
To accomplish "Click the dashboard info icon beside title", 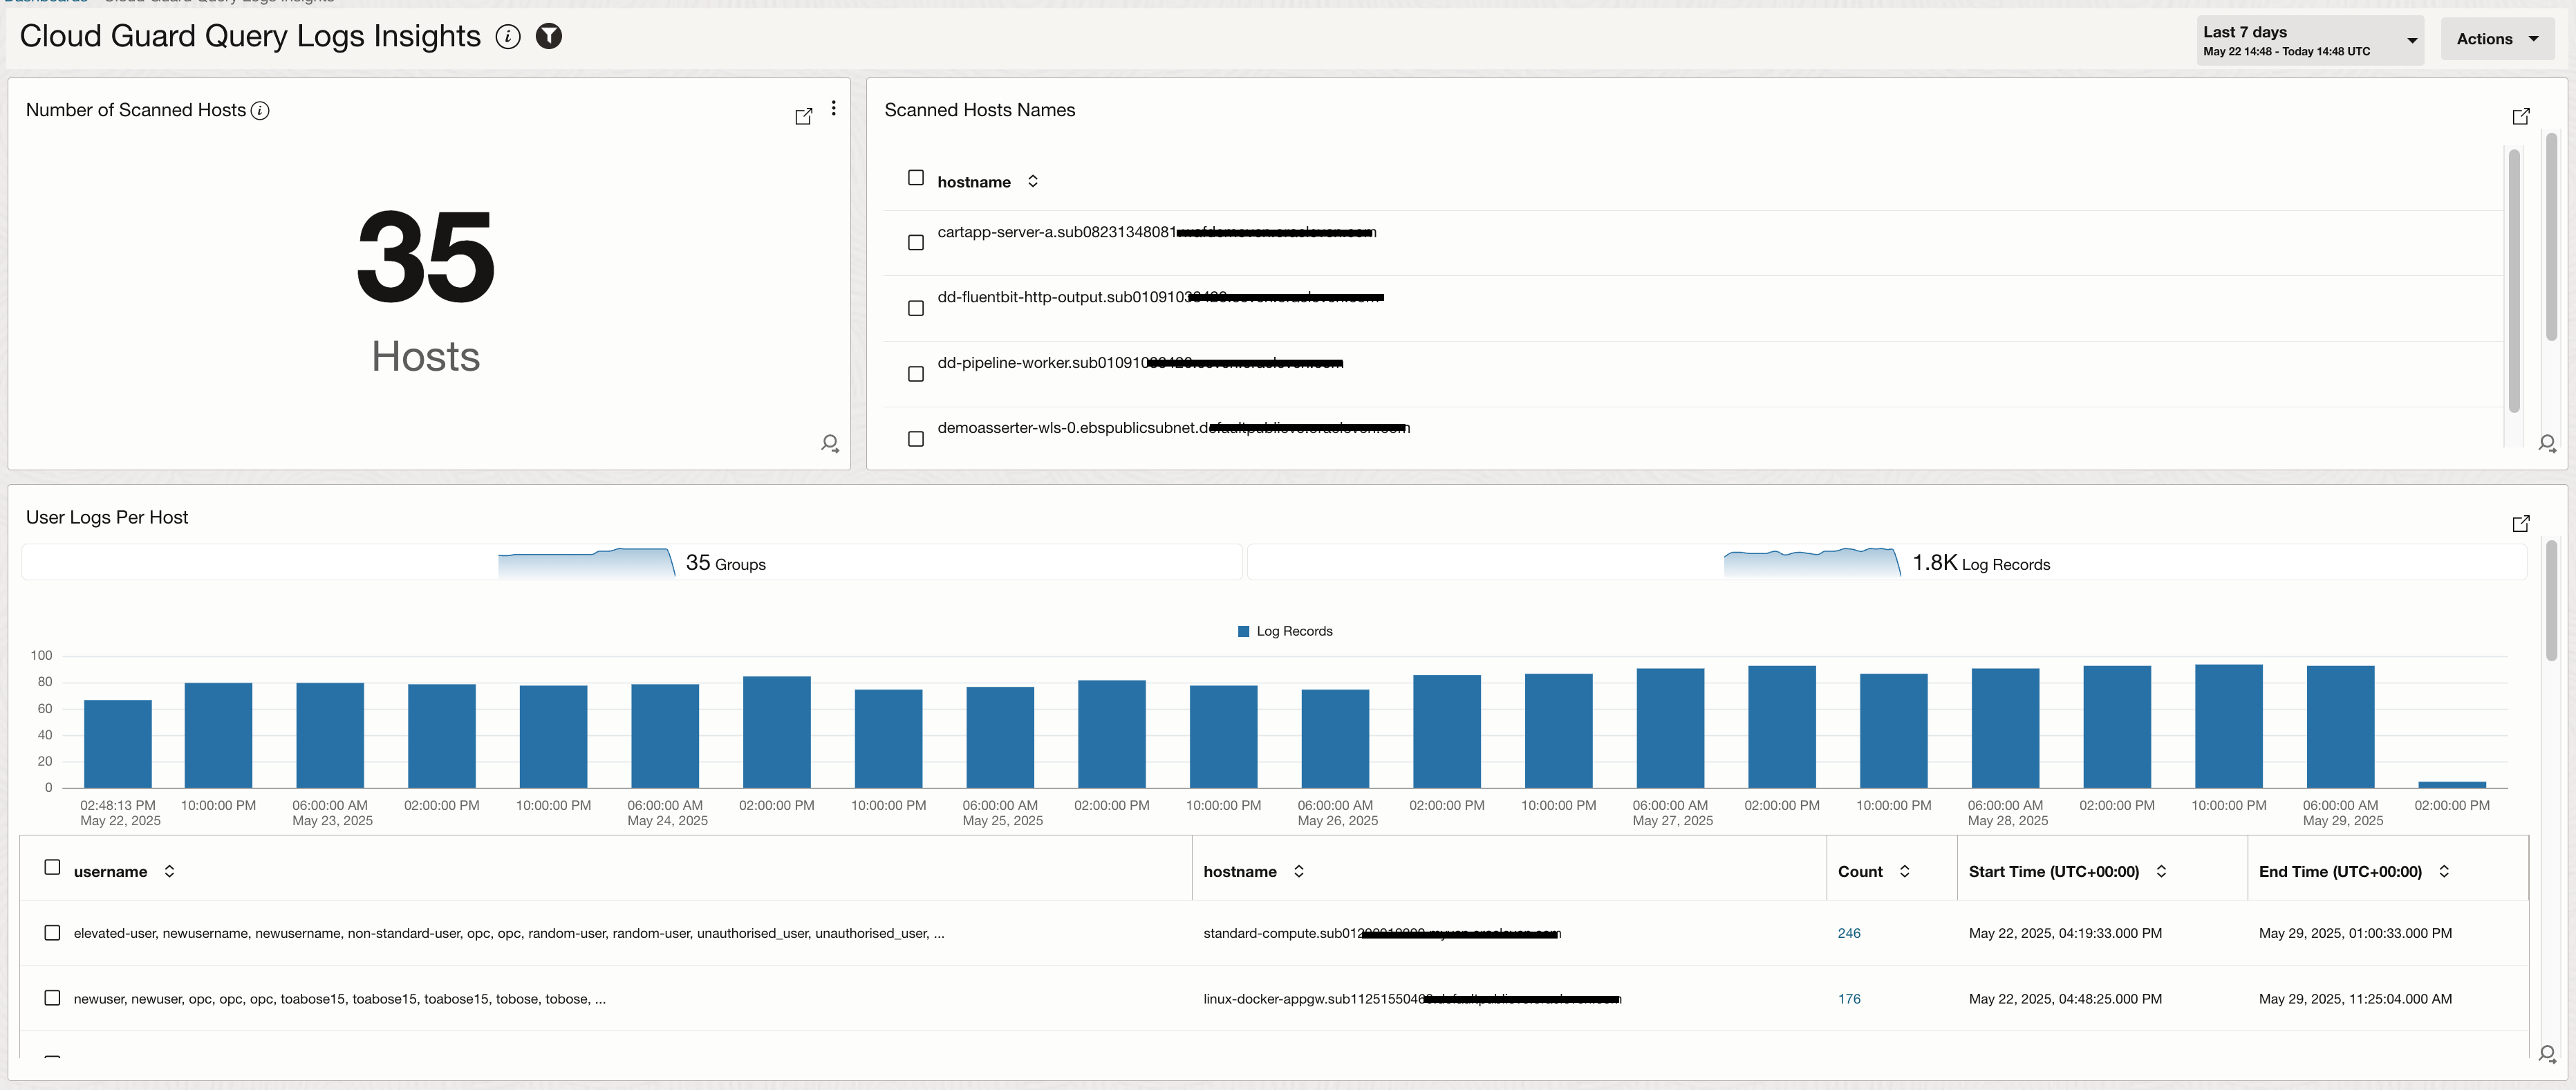I will coord(508,37).
